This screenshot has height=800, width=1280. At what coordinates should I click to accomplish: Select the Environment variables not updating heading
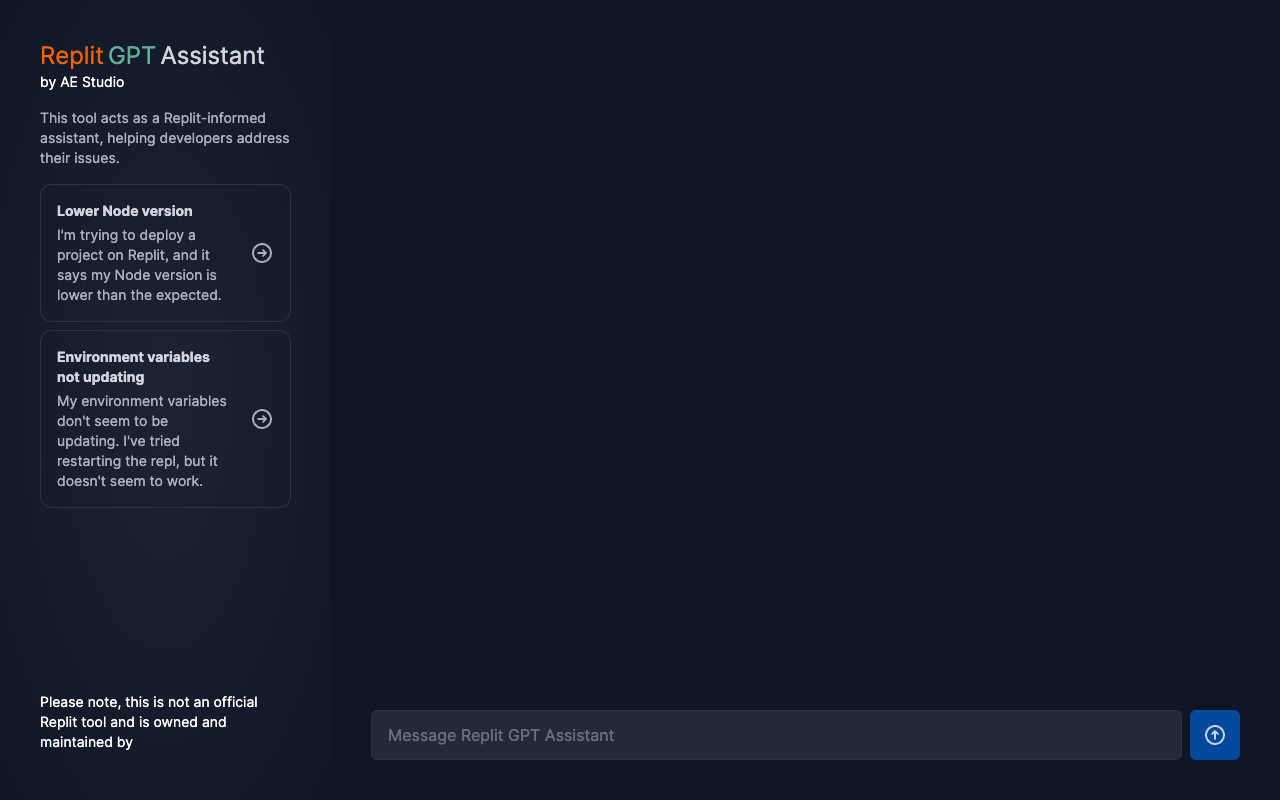[x=133, y=367]
